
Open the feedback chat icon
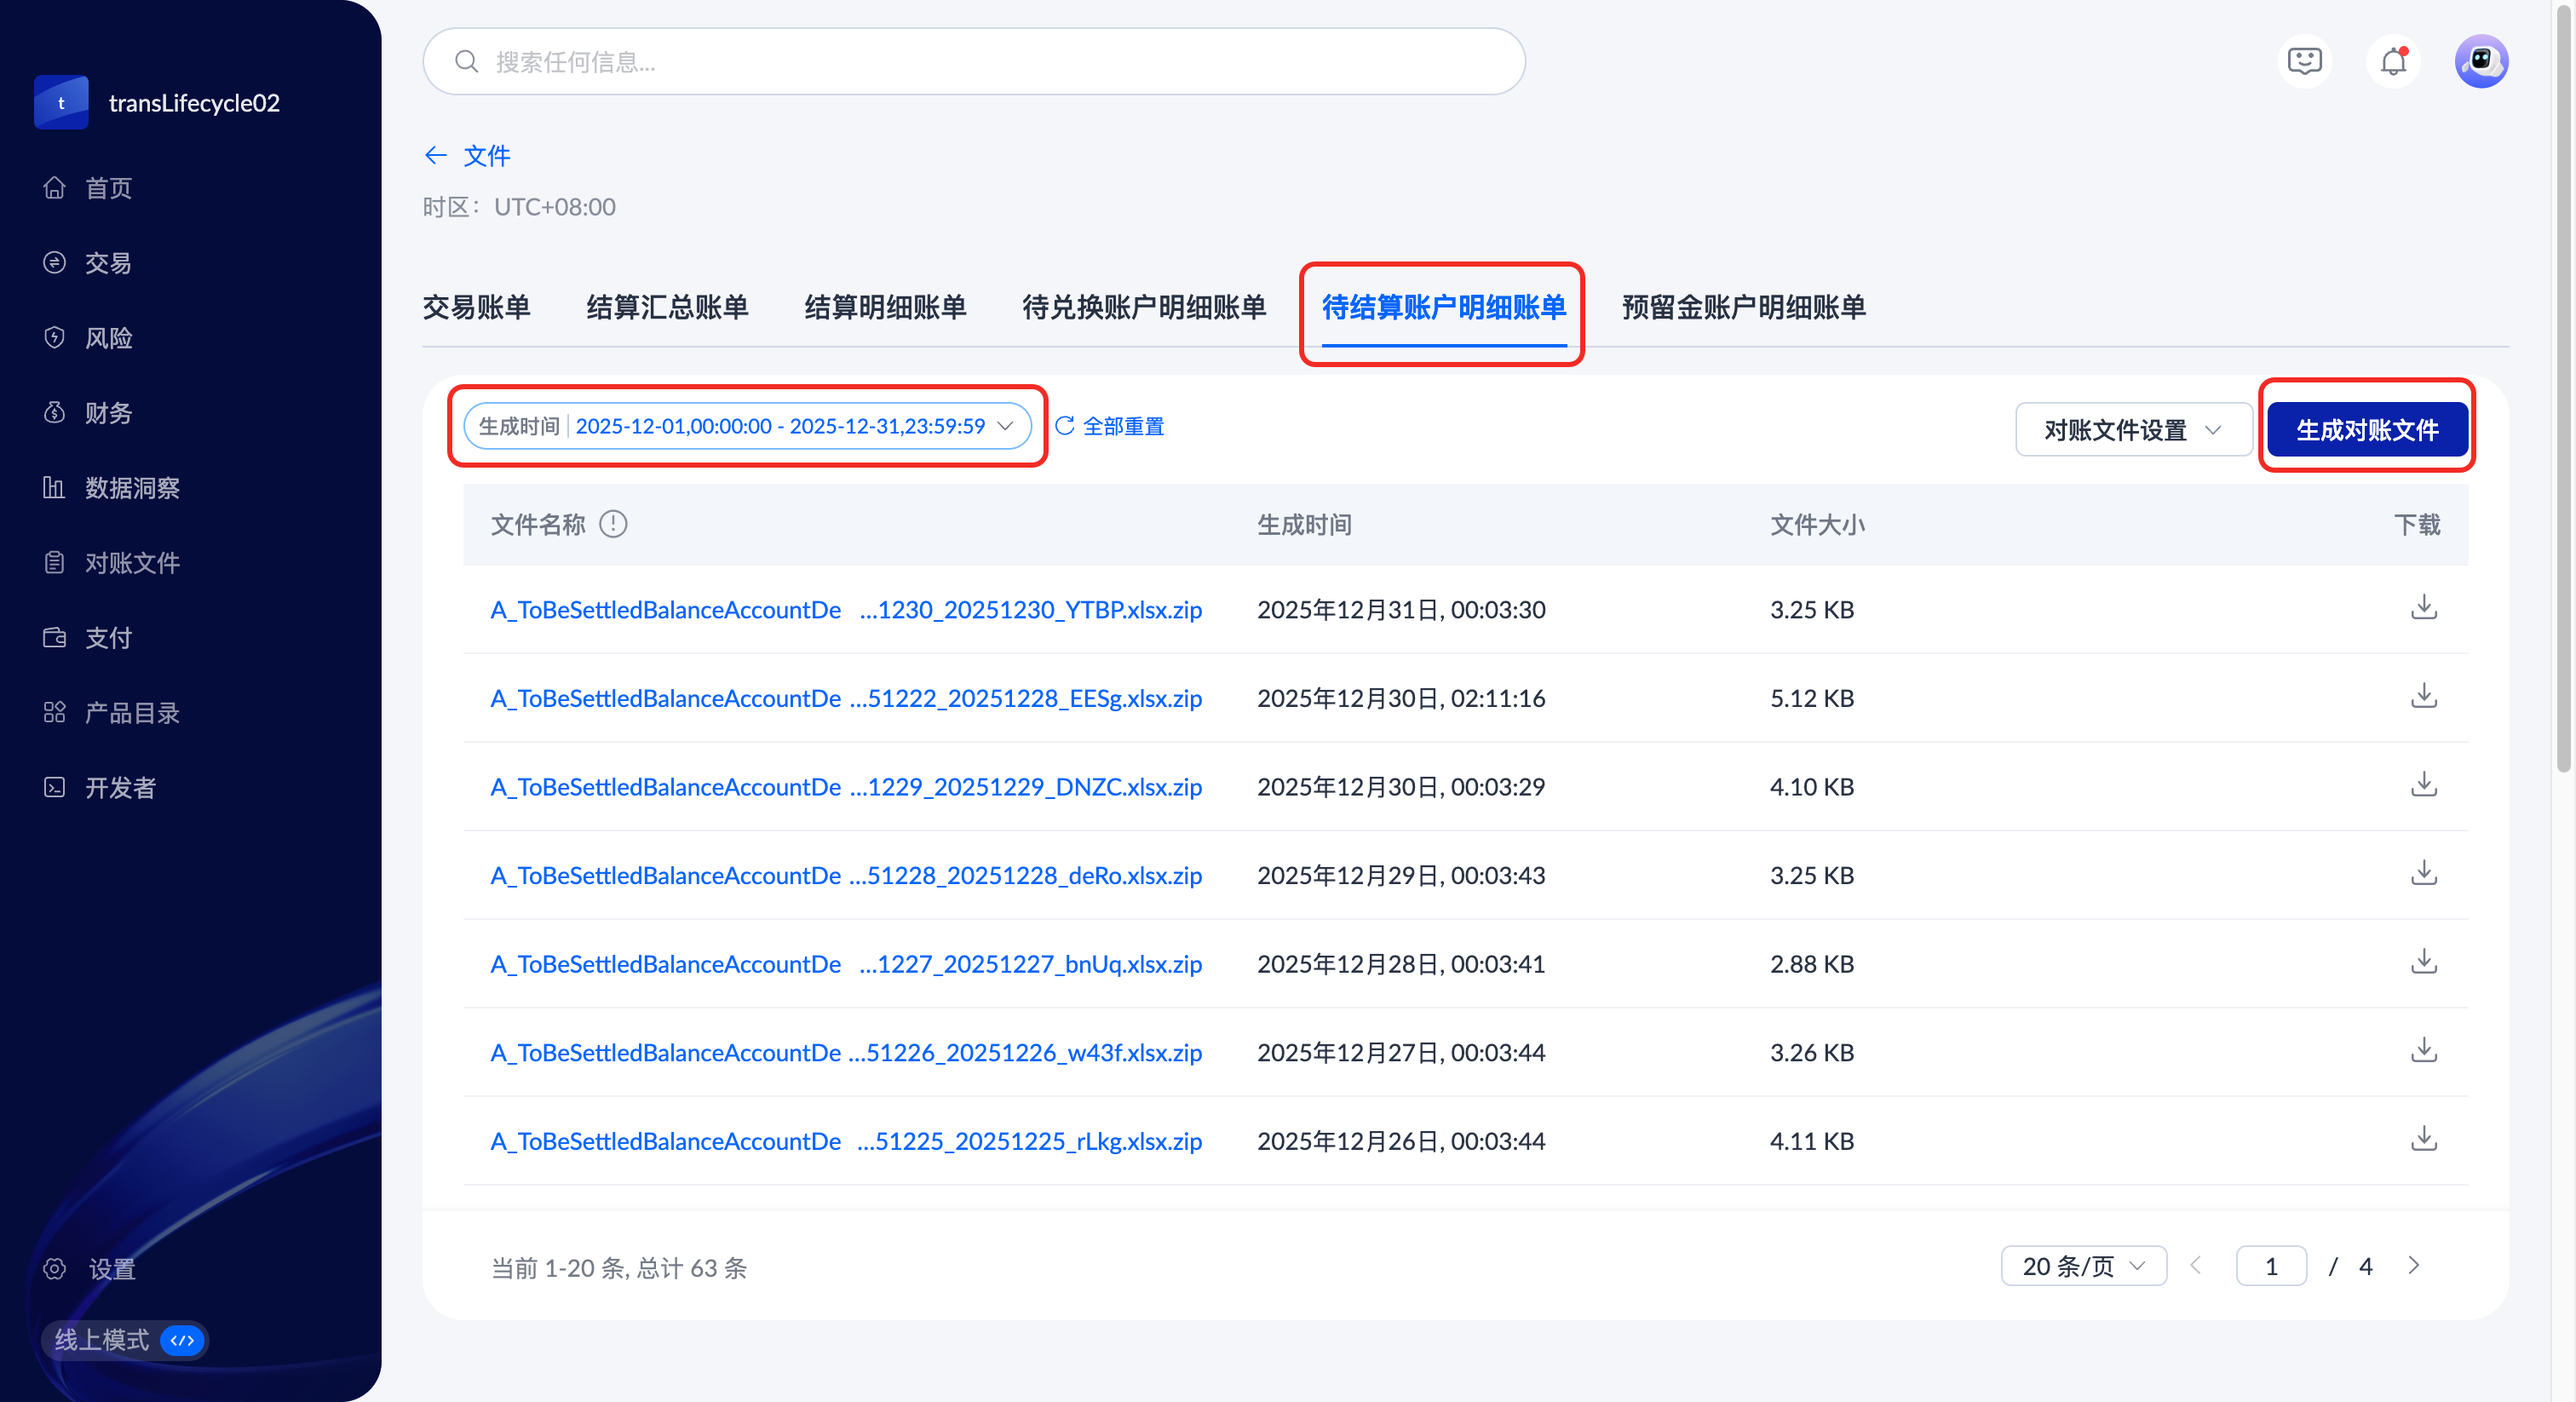[x=2304, y=62]
